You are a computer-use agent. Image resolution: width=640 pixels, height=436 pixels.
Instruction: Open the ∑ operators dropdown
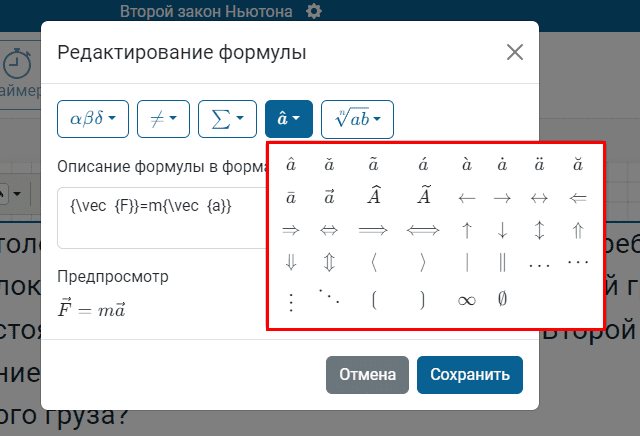227,119
